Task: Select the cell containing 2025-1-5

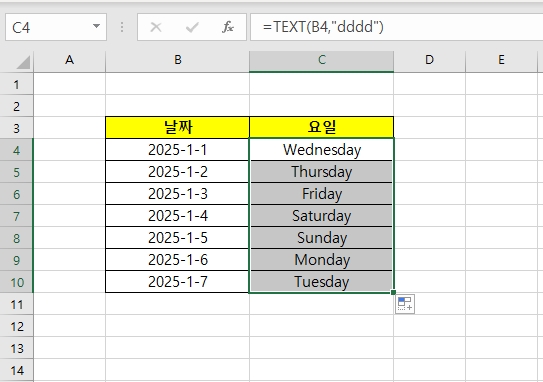Action: [177, 238]
